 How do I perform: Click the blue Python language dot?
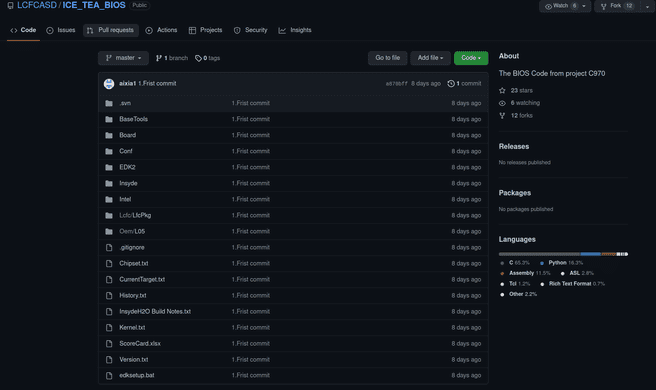[x=542, y=263]
